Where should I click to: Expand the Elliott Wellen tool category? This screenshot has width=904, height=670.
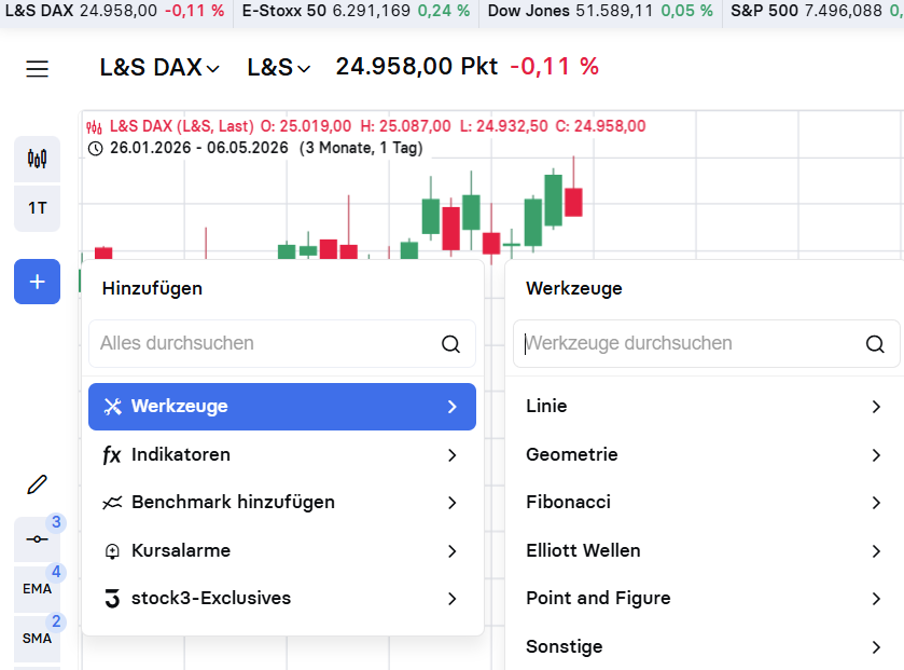coord(703,551)
